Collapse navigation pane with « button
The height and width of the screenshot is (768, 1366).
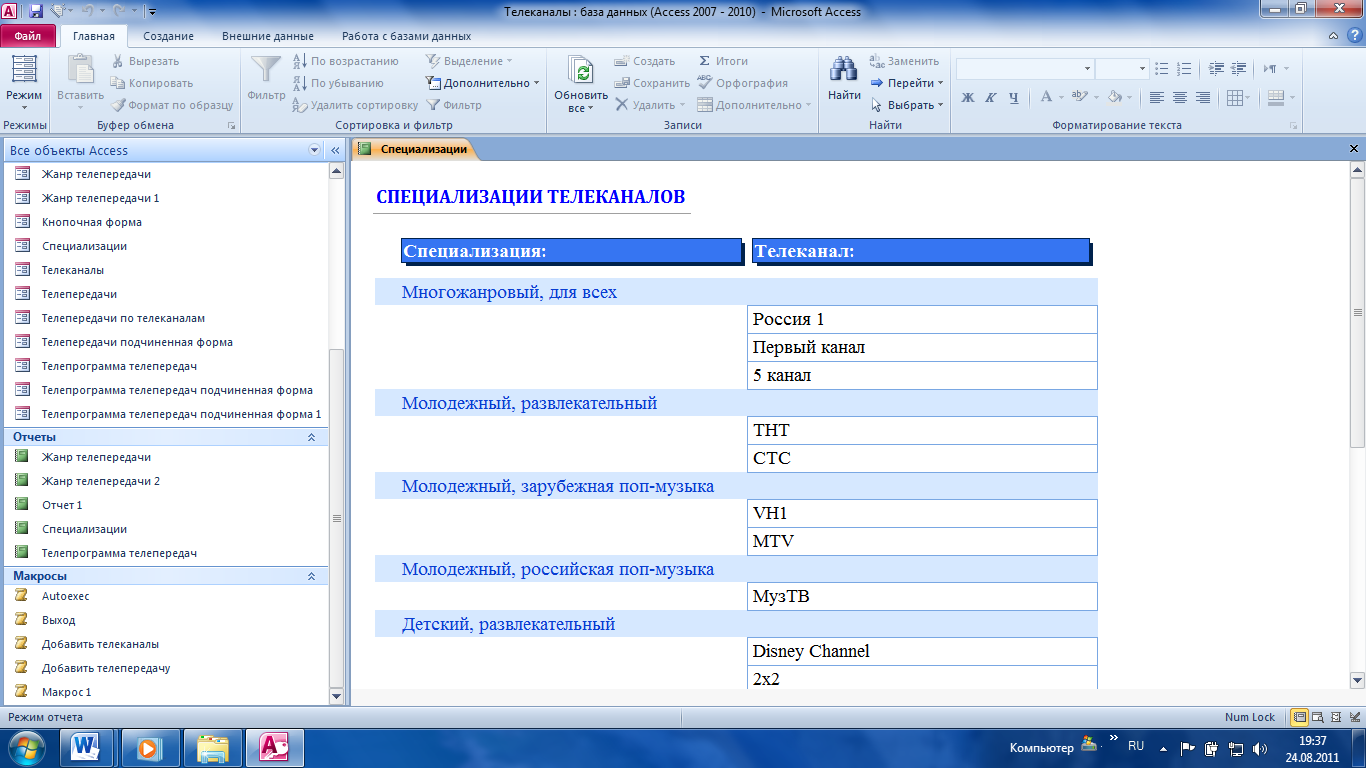tap(335, 150)
